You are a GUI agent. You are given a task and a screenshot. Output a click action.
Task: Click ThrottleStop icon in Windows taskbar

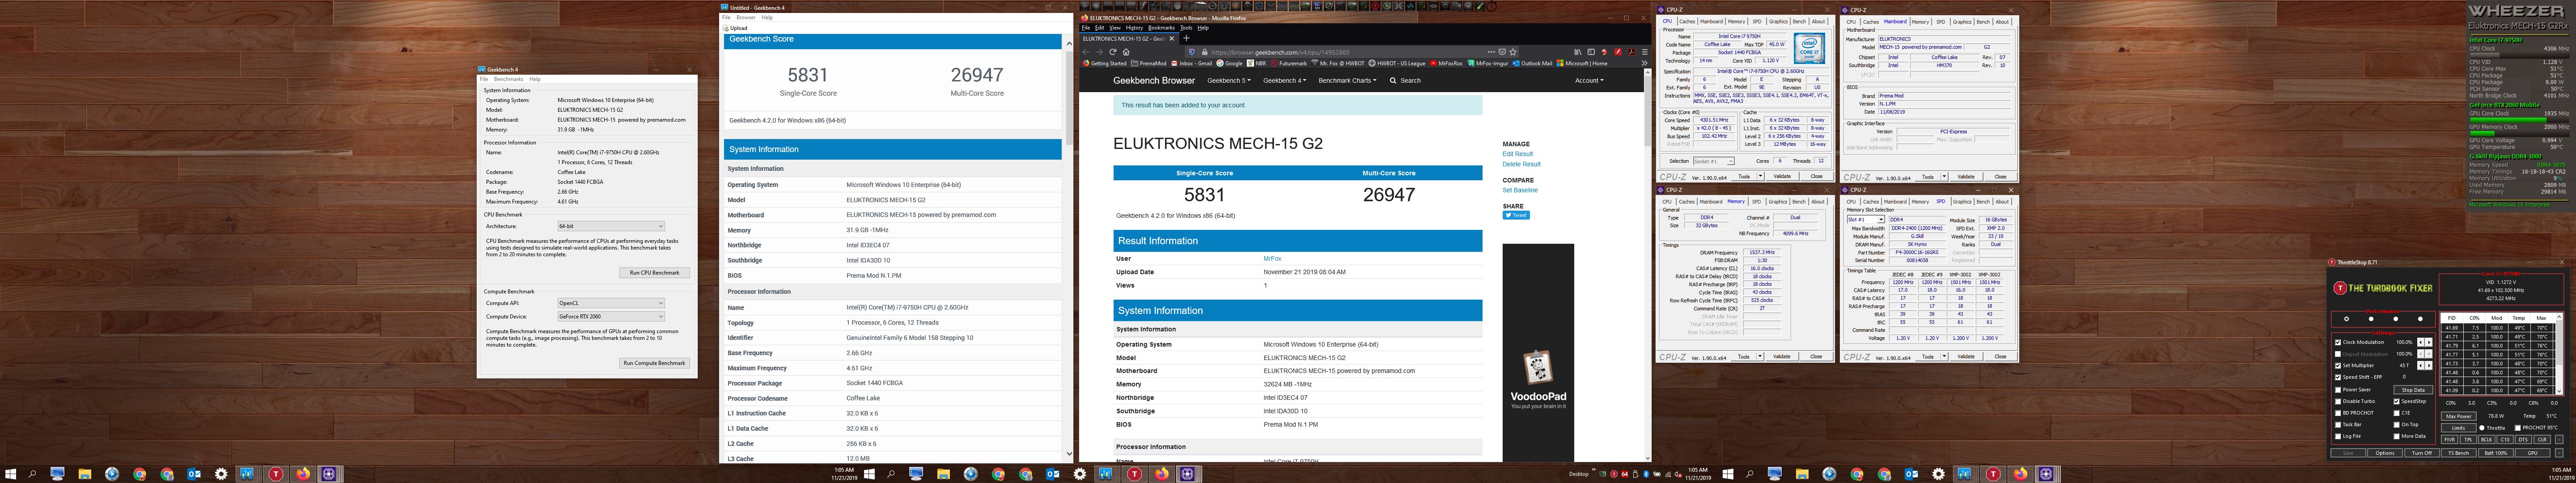276,474
